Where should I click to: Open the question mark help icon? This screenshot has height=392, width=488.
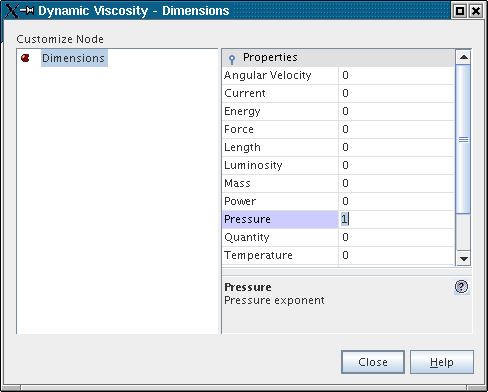pos(461,287)
